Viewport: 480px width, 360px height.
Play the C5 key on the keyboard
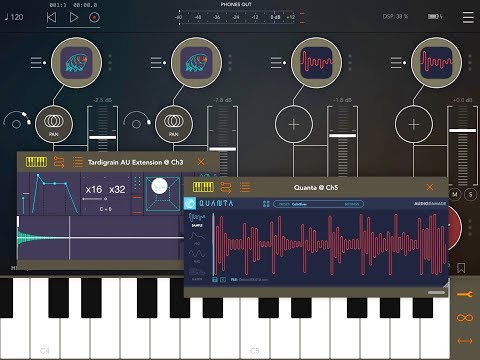255,338
